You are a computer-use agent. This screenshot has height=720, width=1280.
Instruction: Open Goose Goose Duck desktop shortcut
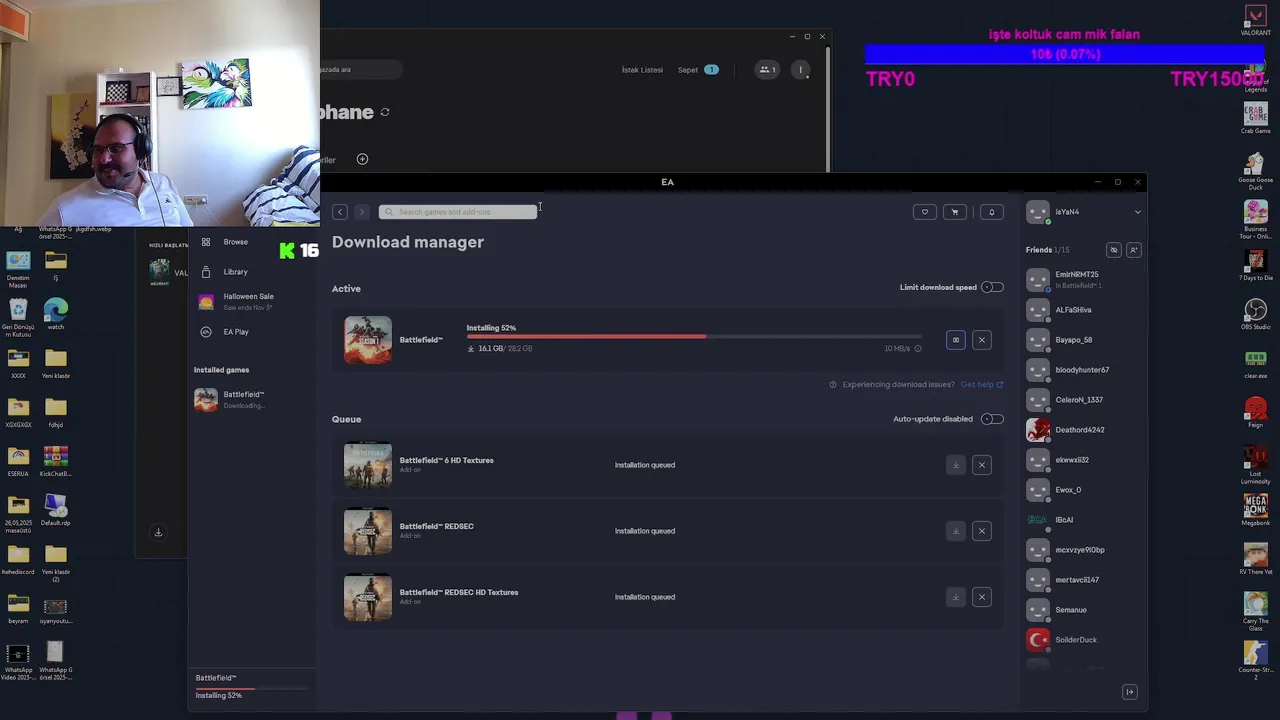click(x=1256, y=170)
